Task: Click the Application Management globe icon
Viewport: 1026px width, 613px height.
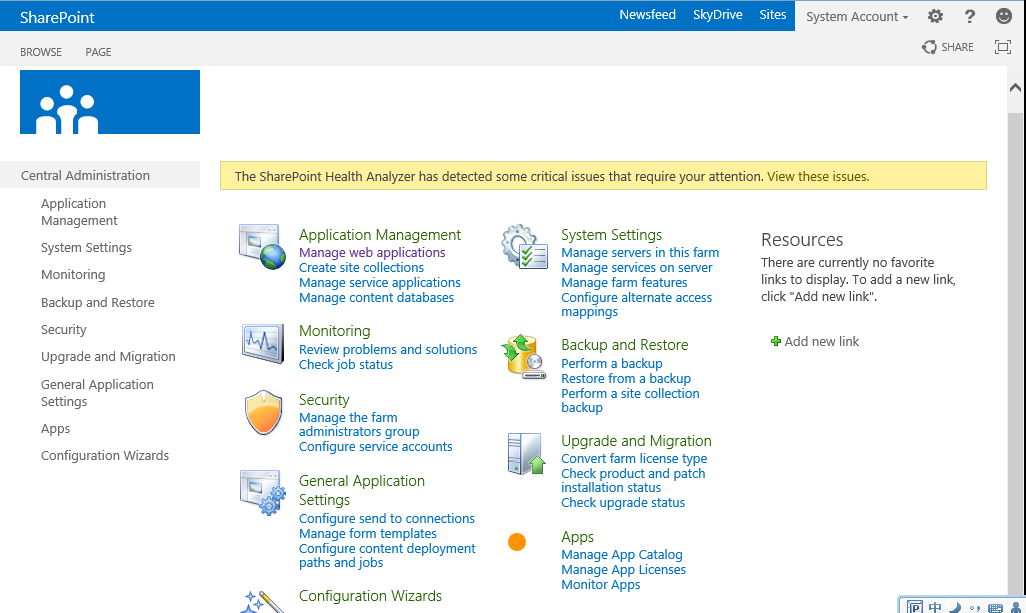Action: click(262, 246)
